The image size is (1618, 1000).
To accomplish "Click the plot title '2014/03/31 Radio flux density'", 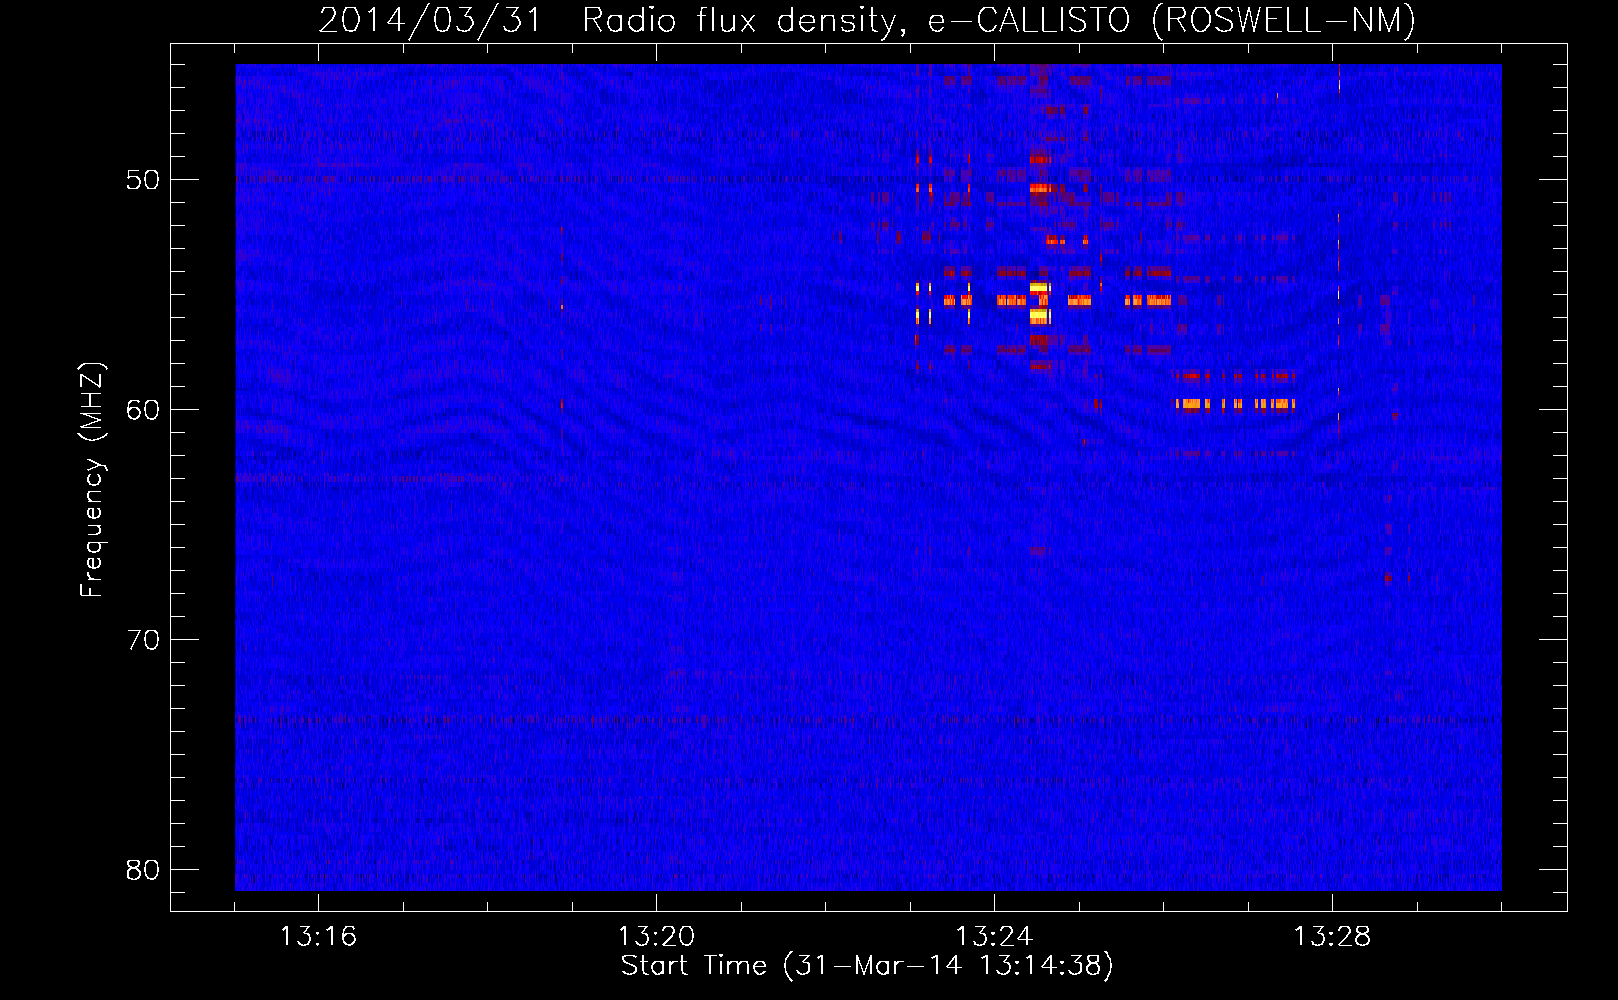I will click(607, 21).
